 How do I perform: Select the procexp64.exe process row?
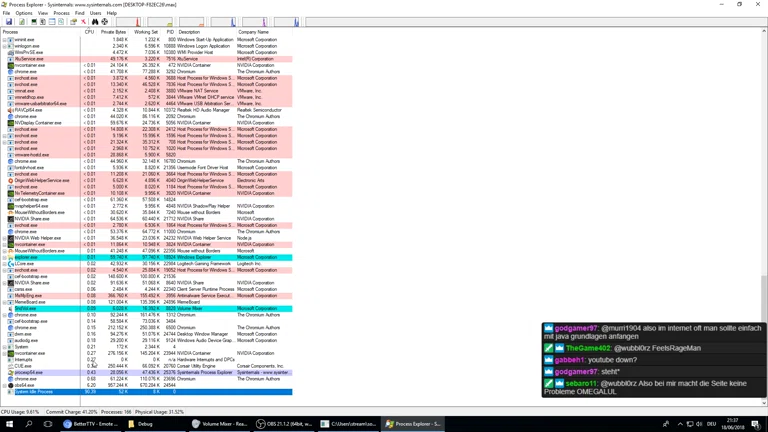click(x=29, y=373)
